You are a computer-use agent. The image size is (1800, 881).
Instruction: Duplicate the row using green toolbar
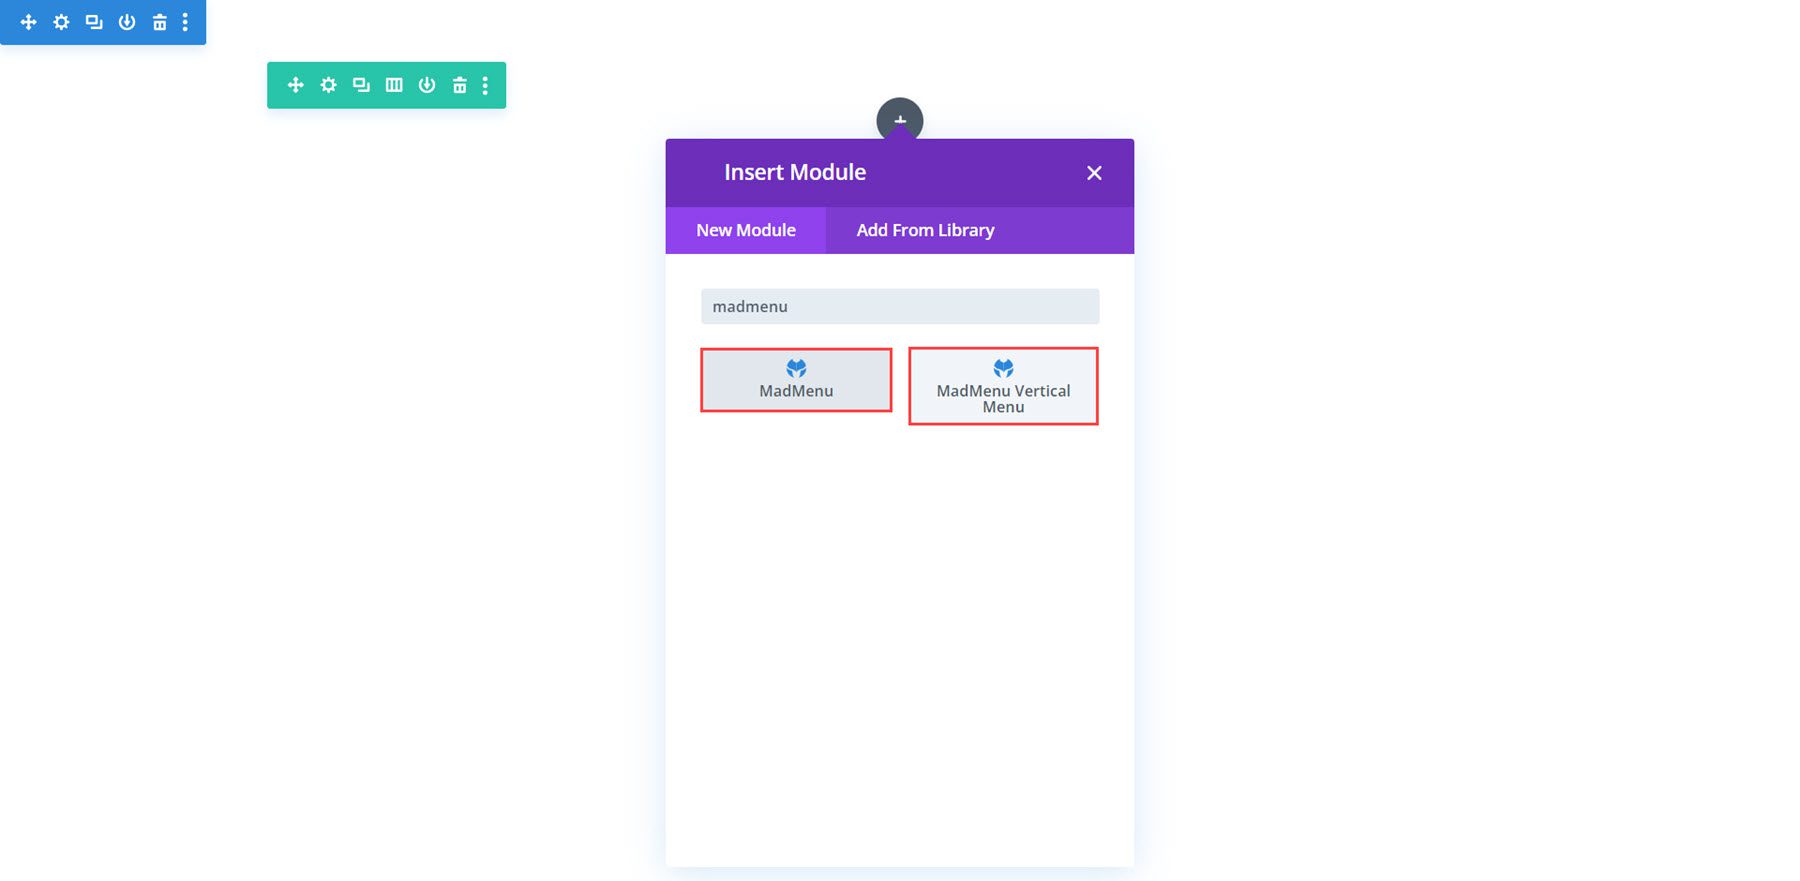click(x=361, y=85)
